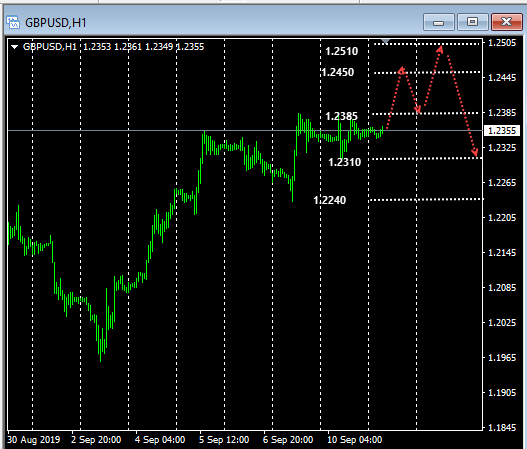Maximize the GBPUSD,H1 chart window
Screen dimensions: 527x449
pyautogui.click(x=473, y=22)
